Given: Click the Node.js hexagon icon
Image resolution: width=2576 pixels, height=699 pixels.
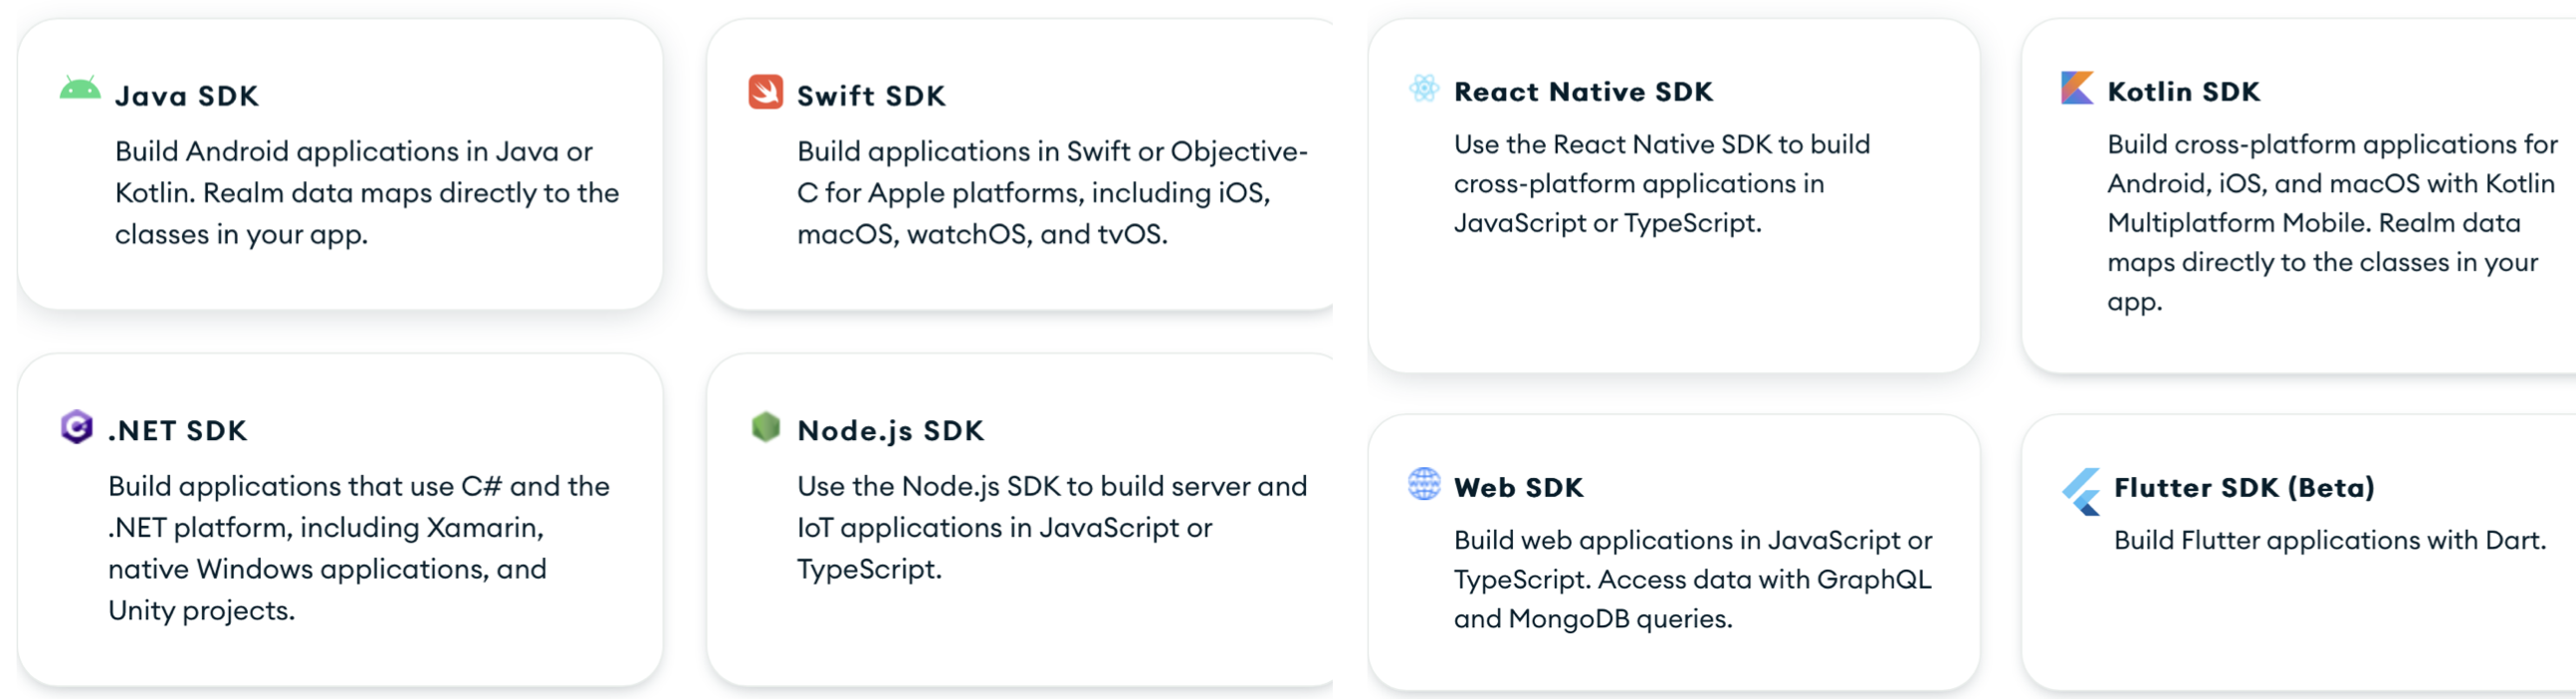Looking at the screenshot, I should point(765,426).
